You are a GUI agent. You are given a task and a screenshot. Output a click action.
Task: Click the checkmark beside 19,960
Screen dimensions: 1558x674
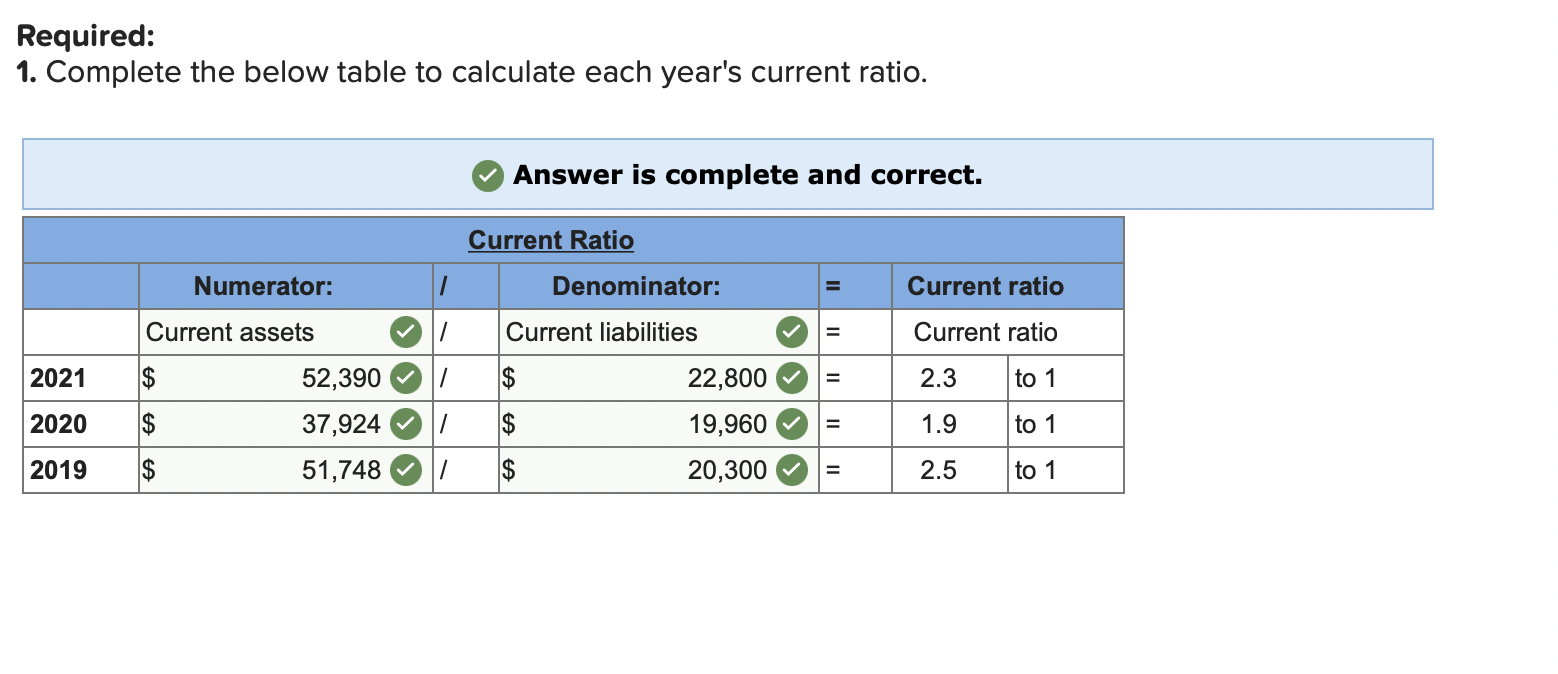click(x=790, y=424)
